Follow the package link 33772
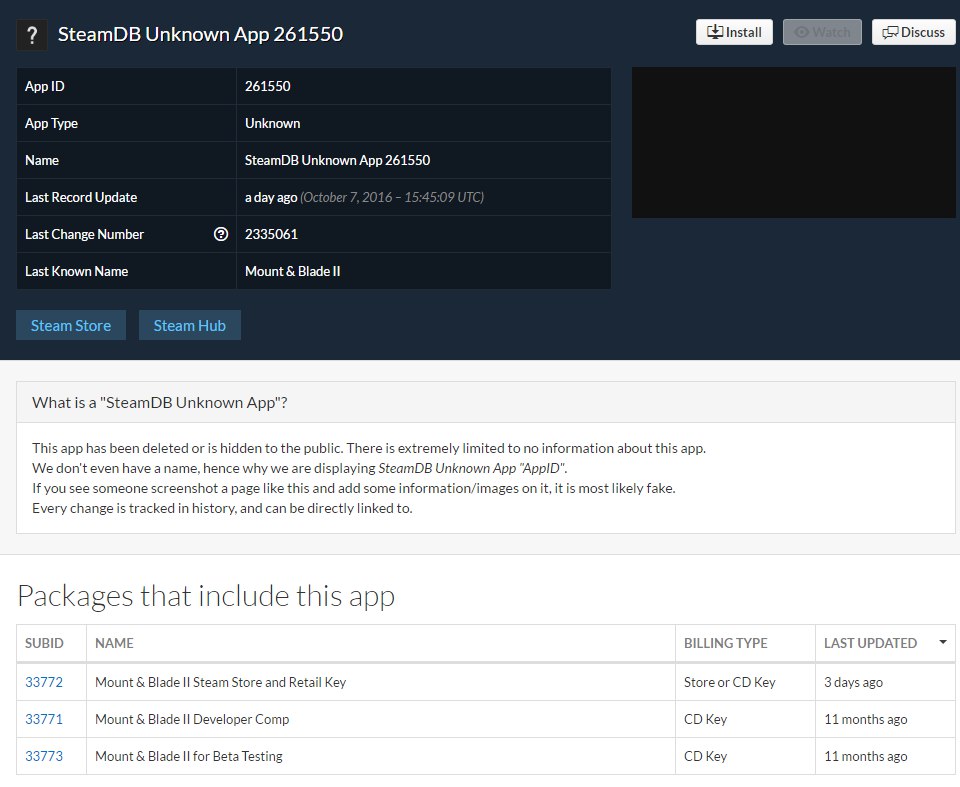Image resolution: width=960 pixels, height=787 pixels. click(44, 681)
